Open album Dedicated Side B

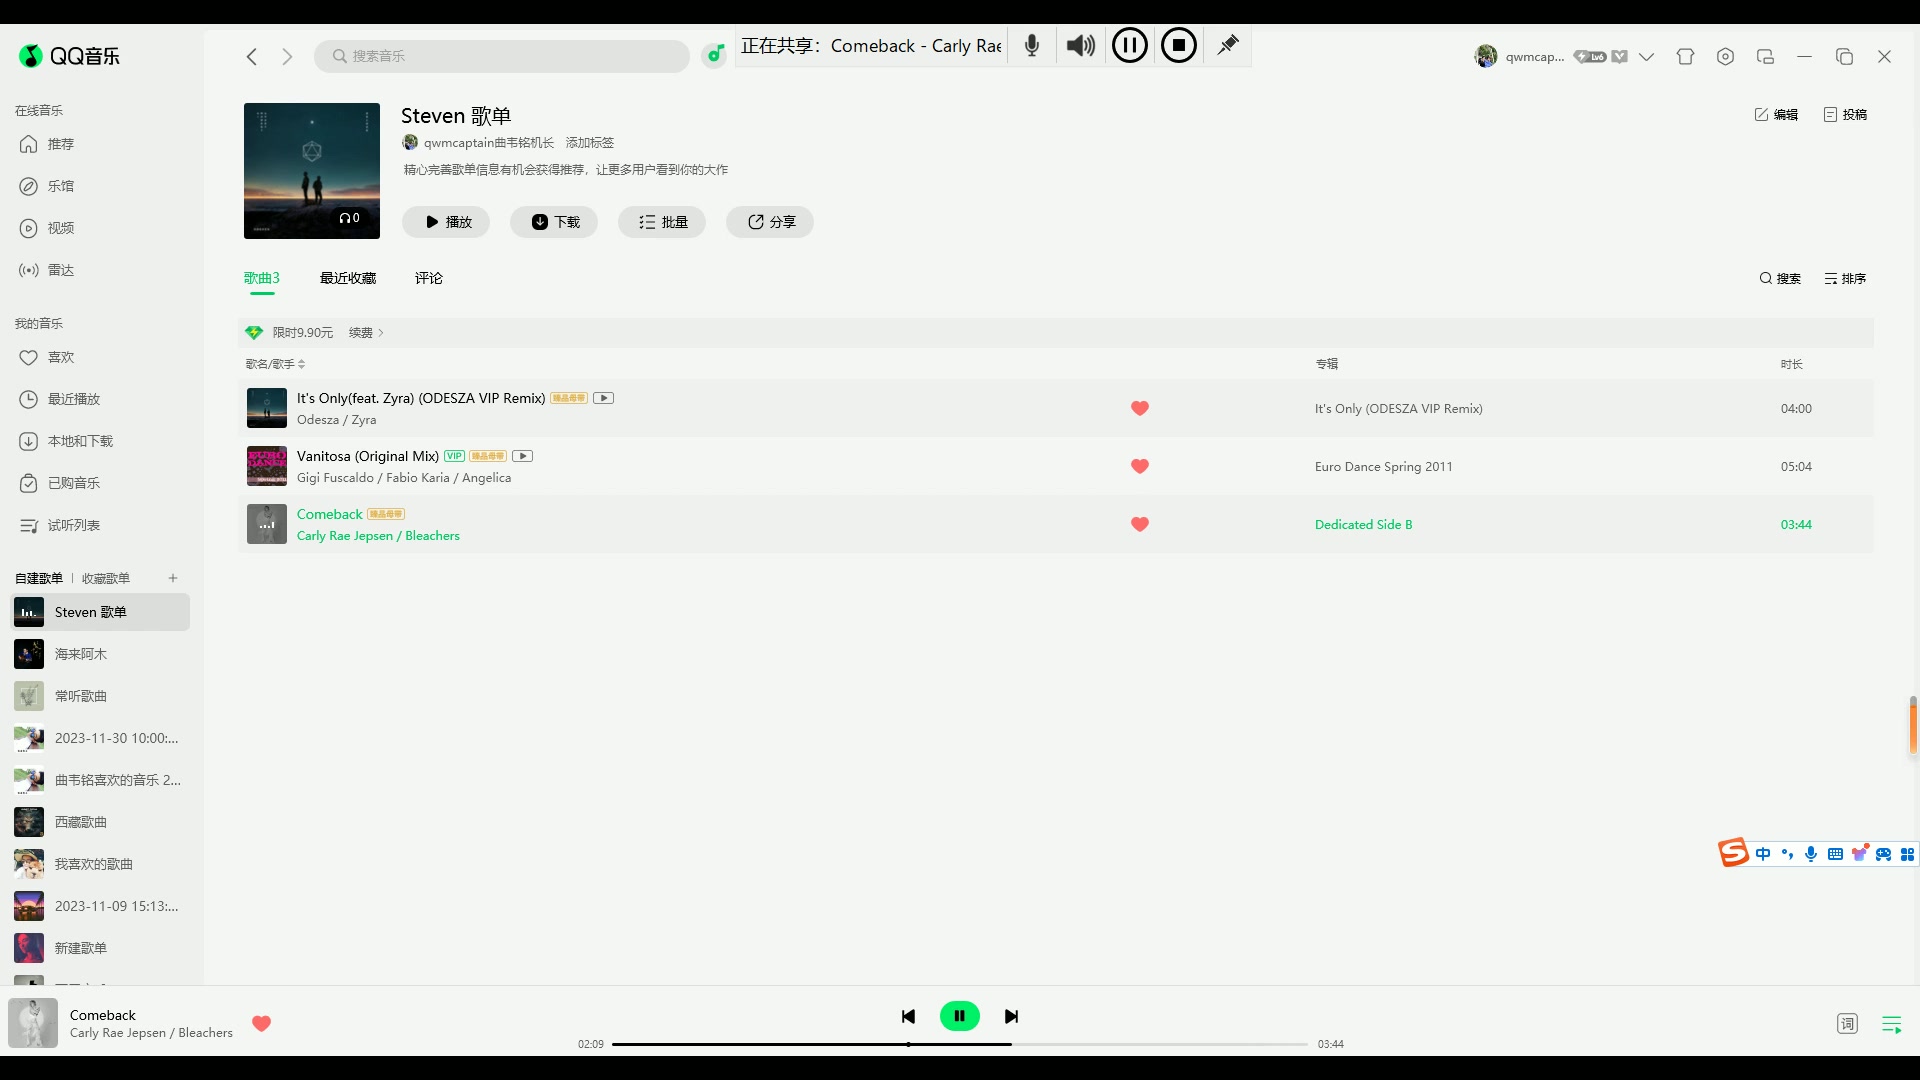tap(1363, 525)
